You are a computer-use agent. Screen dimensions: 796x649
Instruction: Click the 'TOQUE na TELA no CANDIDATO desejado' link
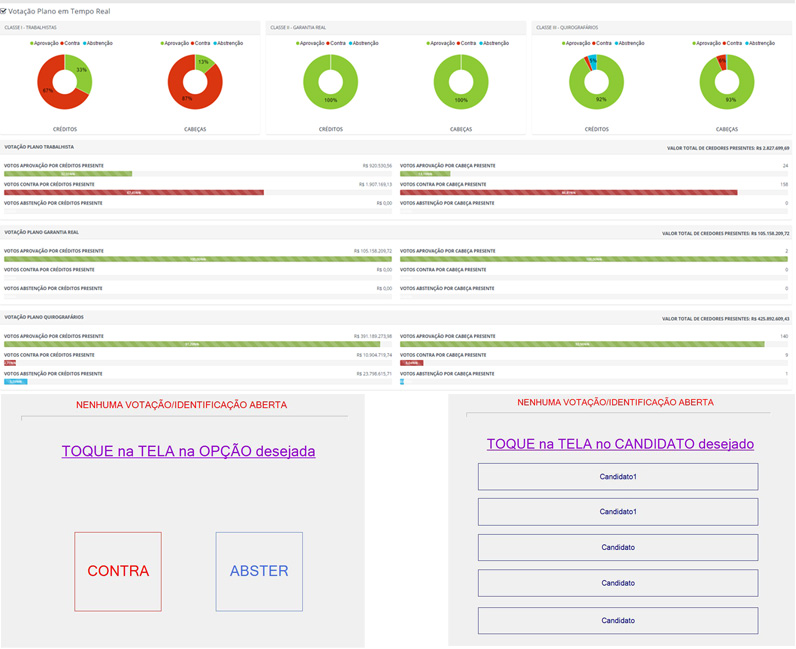point(620,444)
